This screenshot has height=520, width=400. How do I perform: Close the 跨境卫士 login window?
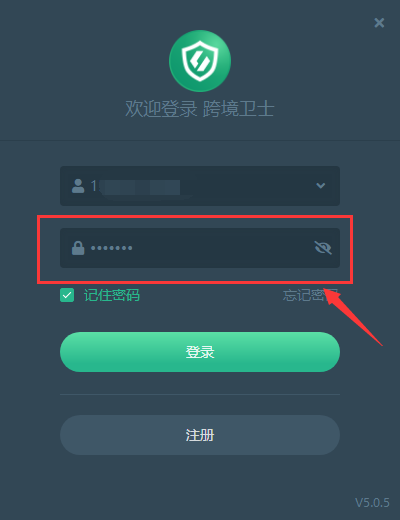point(379,23)
